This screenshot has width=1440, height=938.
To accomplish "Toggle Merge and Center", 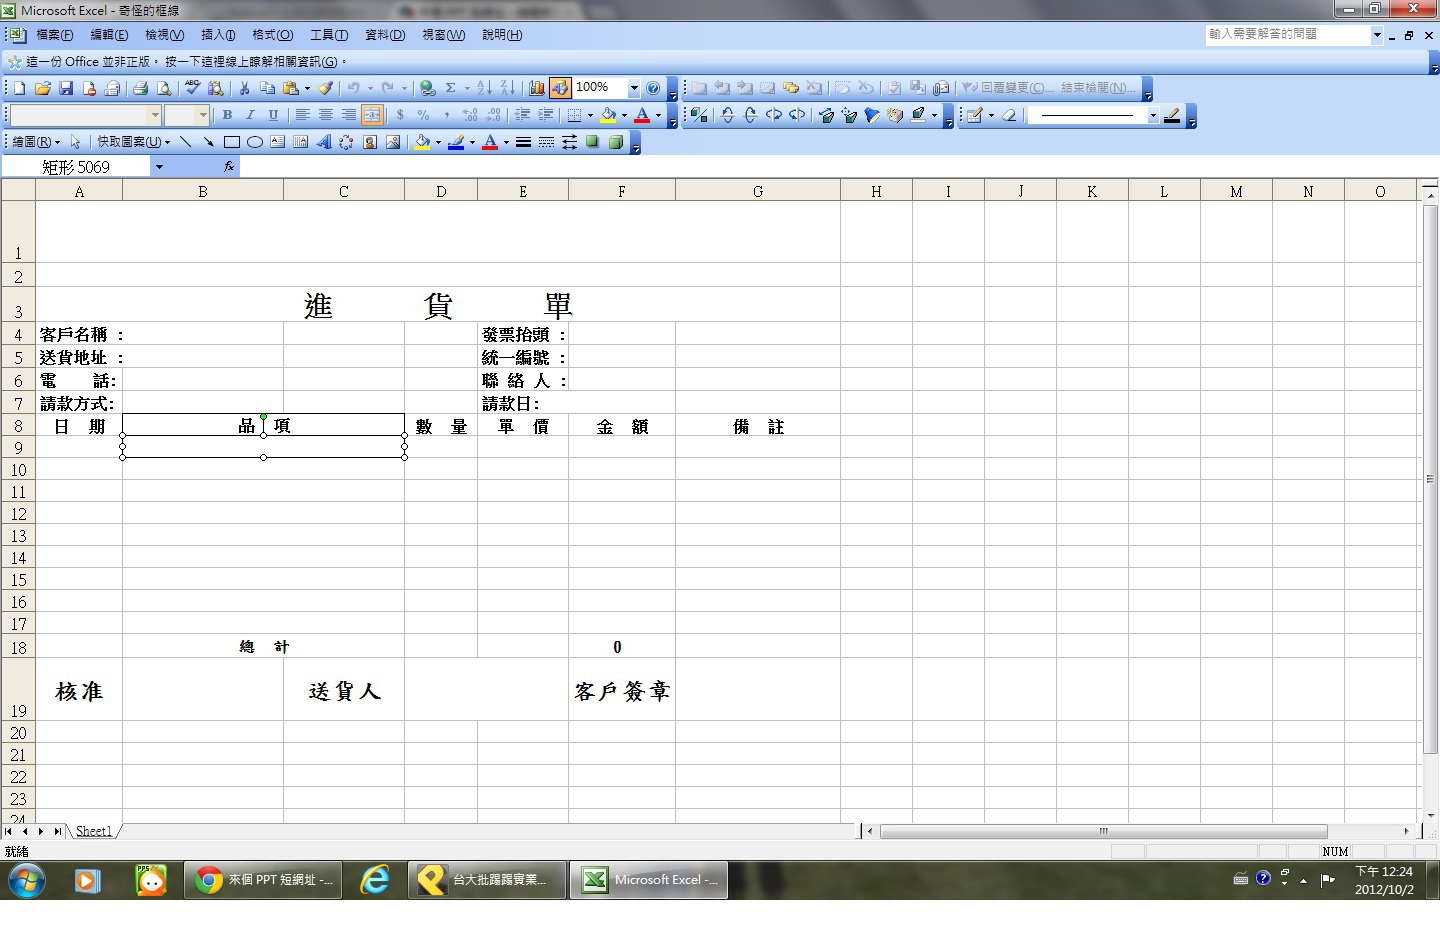I will (x=372, y=115).
